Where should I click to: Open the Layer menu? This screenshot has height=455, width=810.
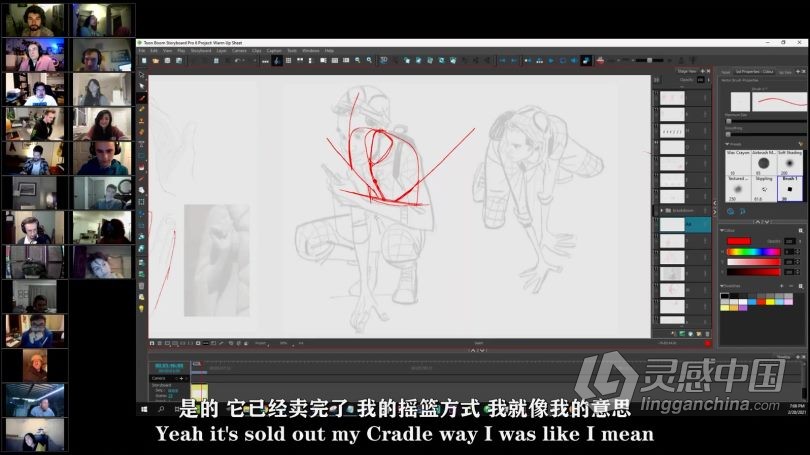(x=221, y=51)
